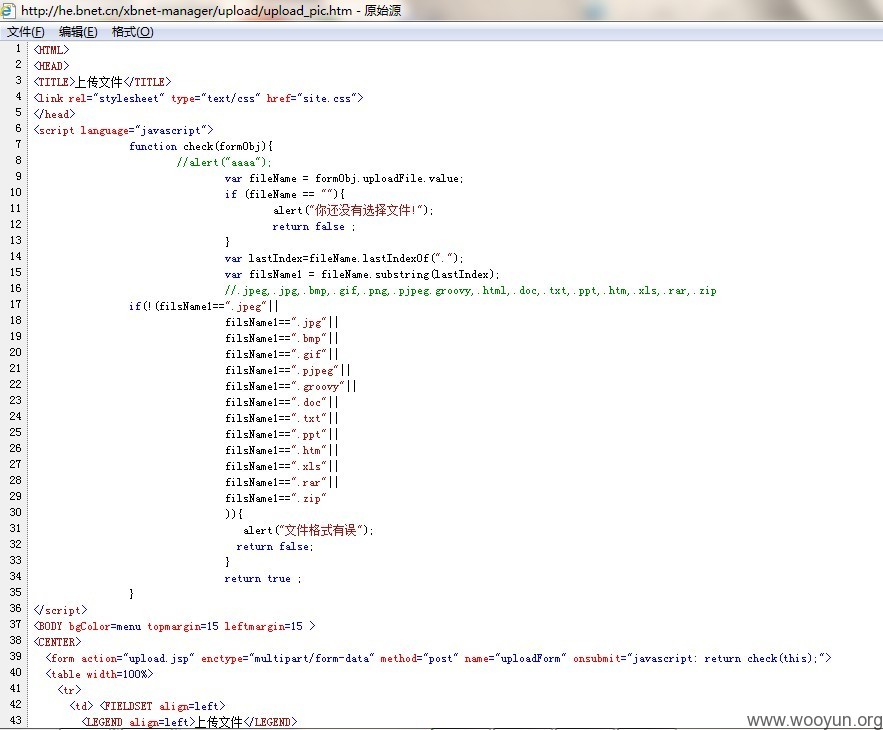
Task: Click the stylesheet link line with site.css
Action: (x=198, y=98)
